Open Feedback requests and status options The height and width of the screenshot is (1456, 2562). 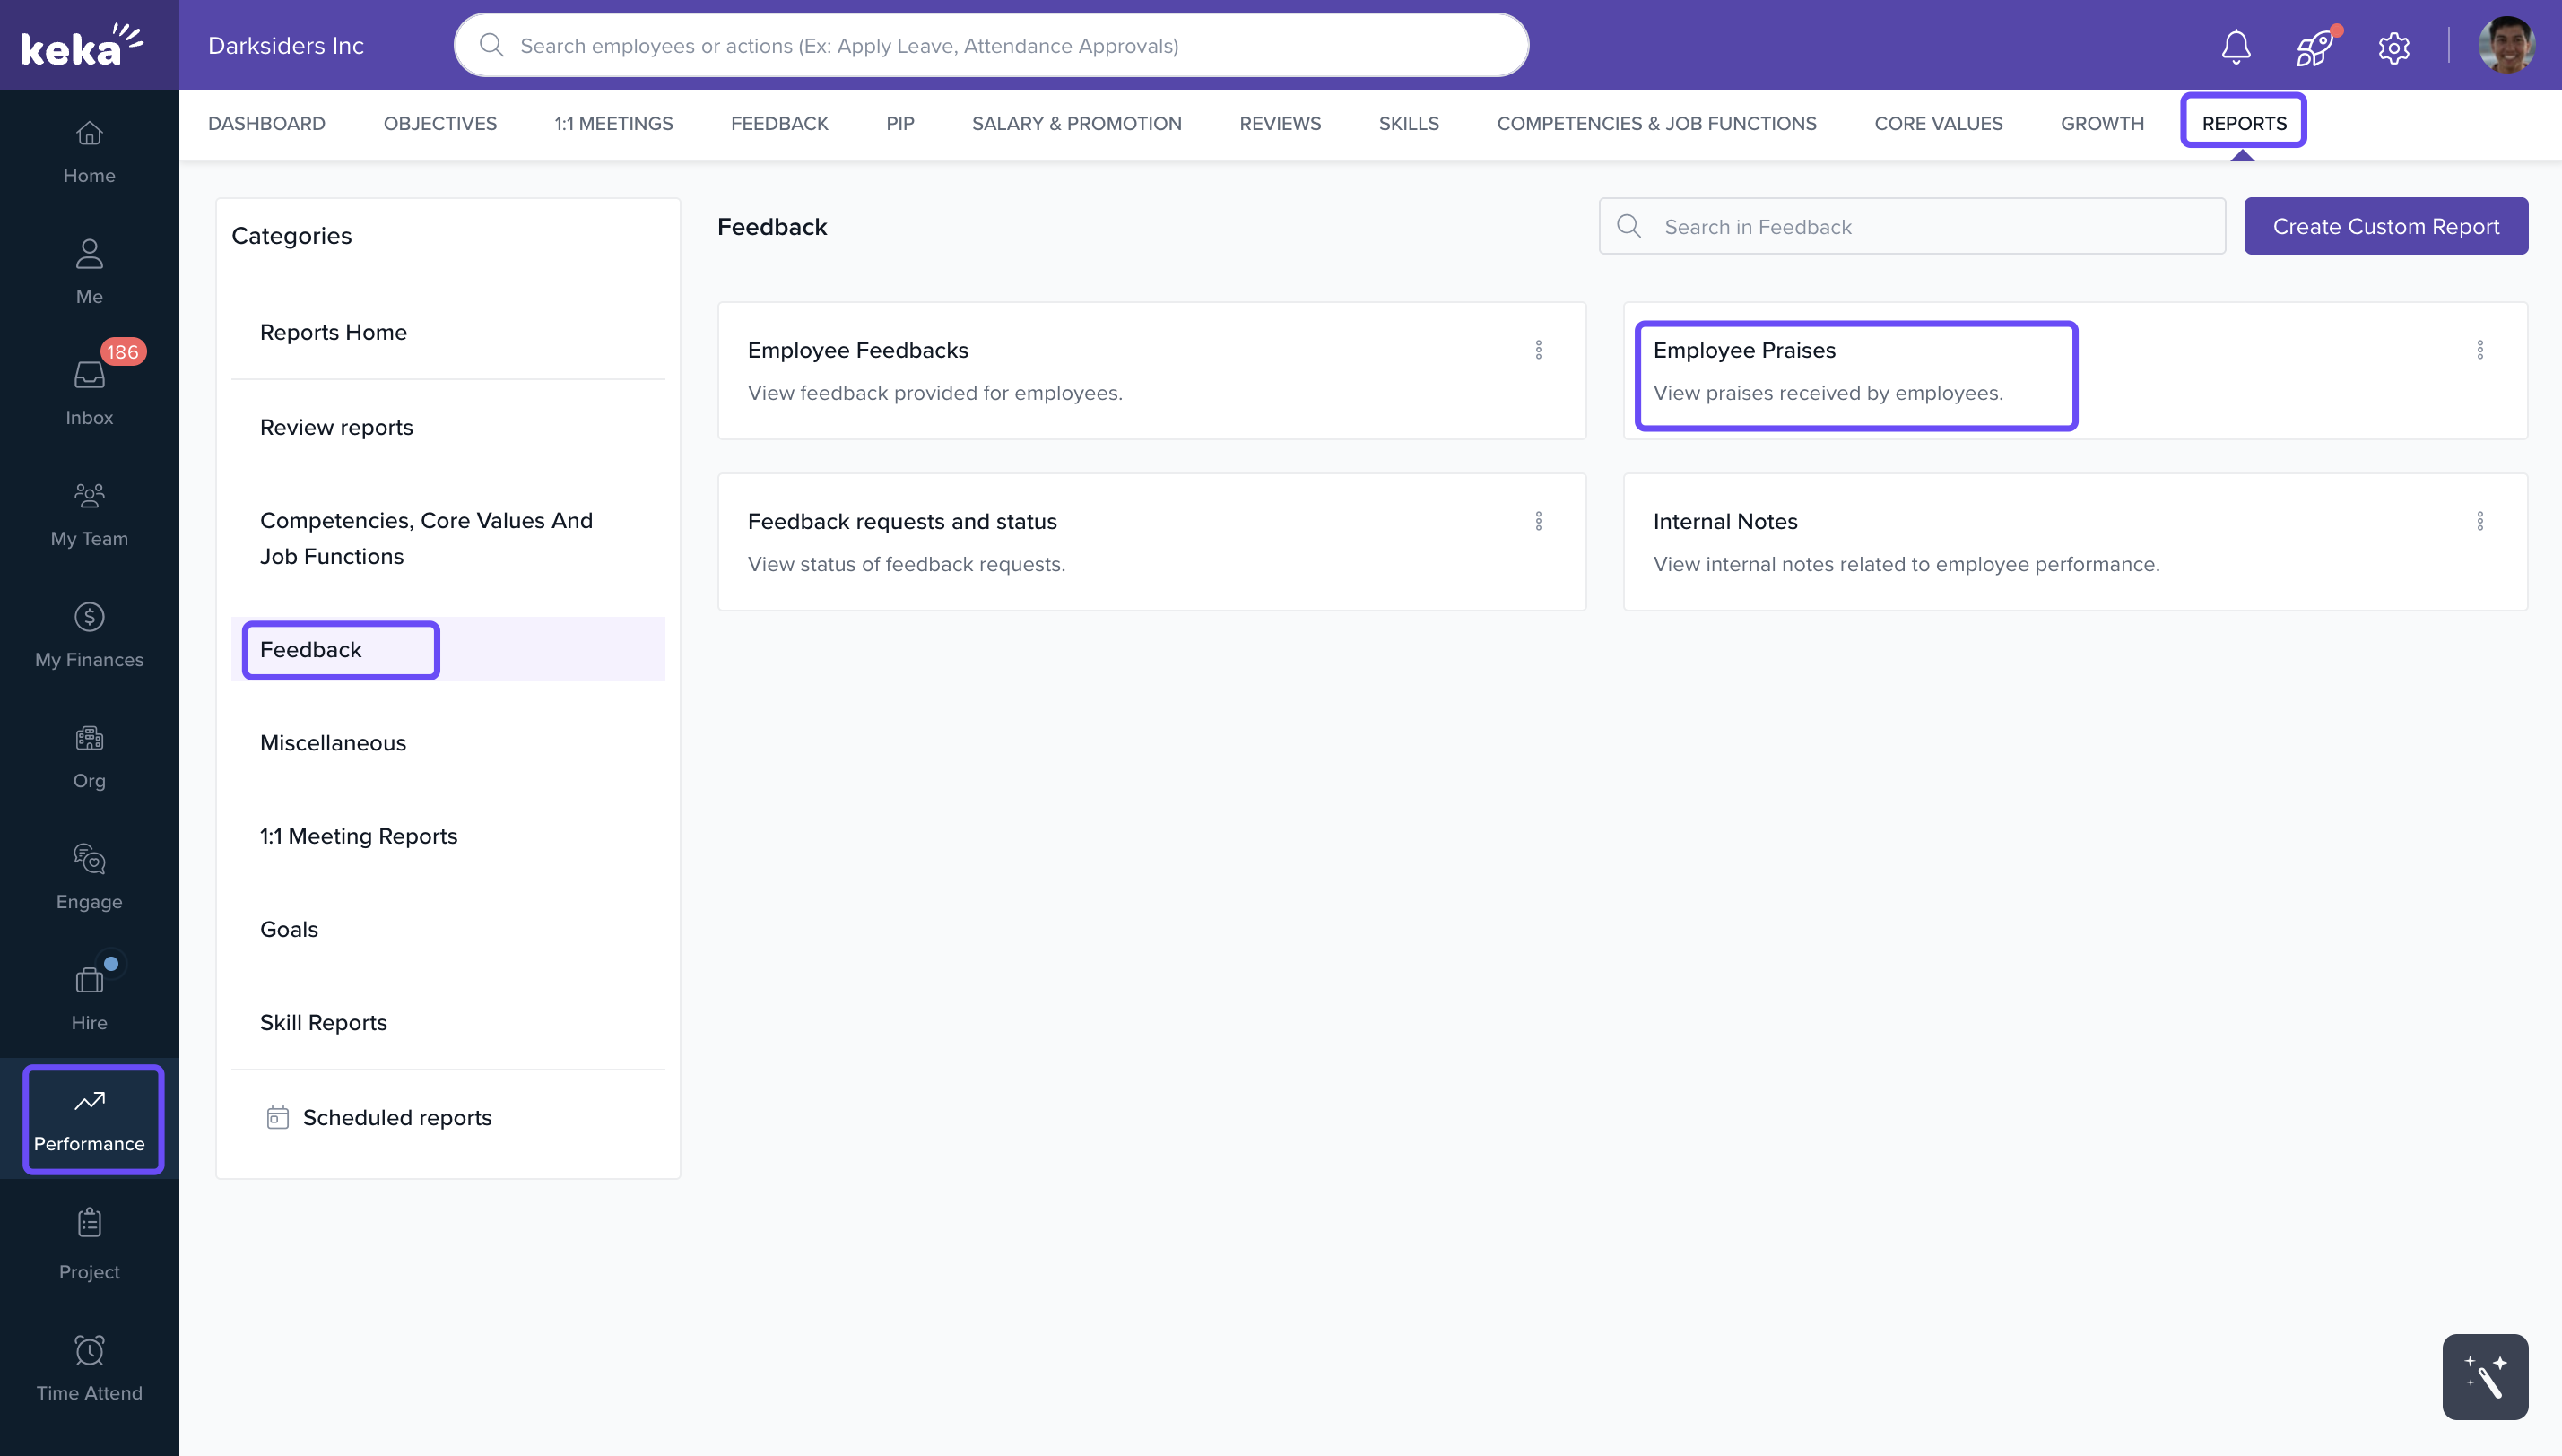1538,520
